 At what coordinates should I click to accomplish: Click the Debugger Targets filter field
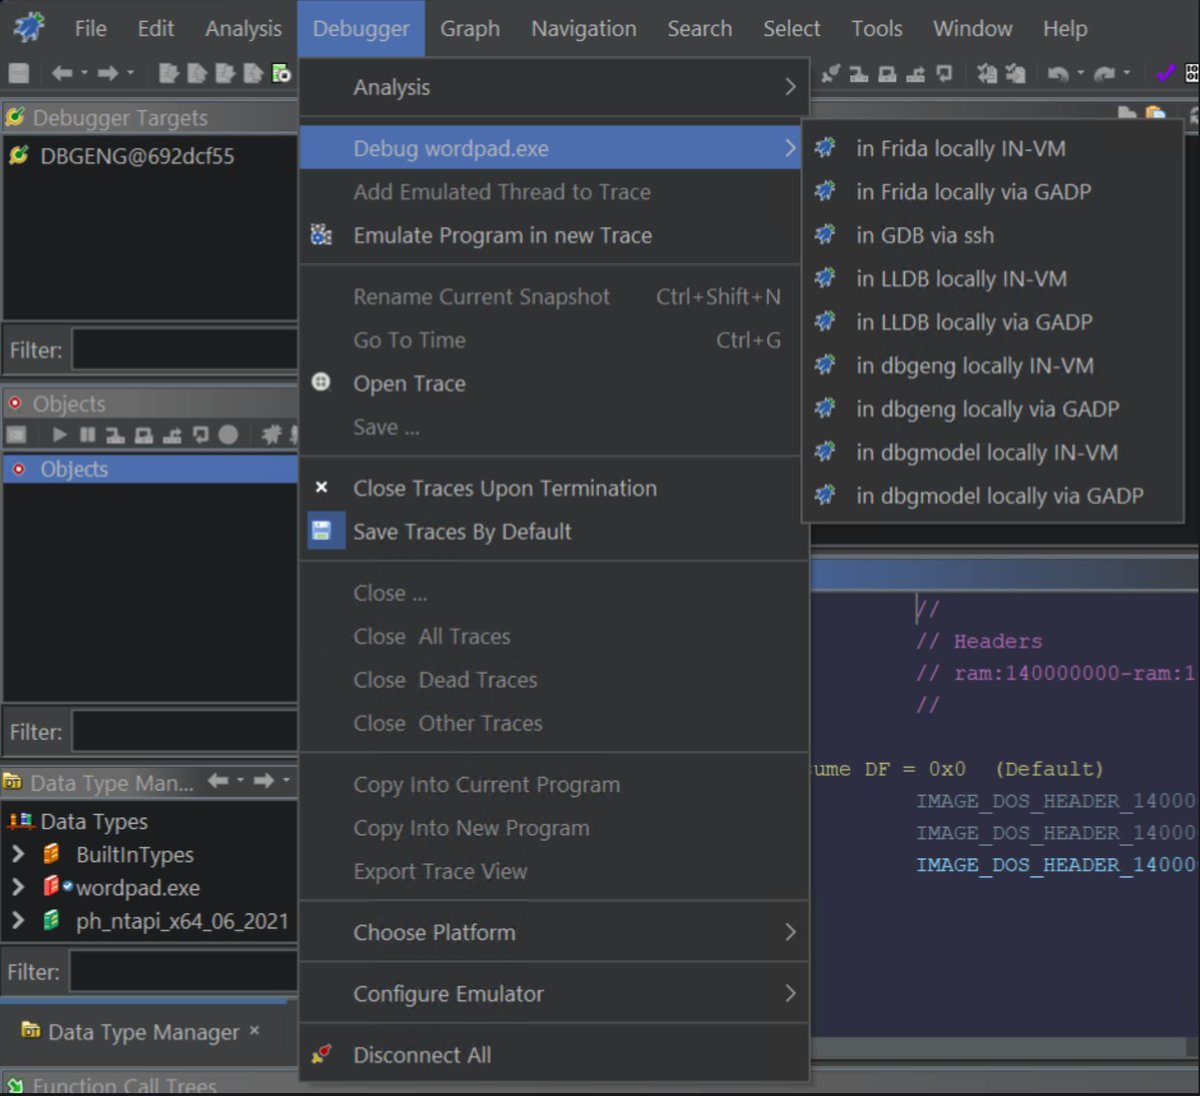coord(184,350)
